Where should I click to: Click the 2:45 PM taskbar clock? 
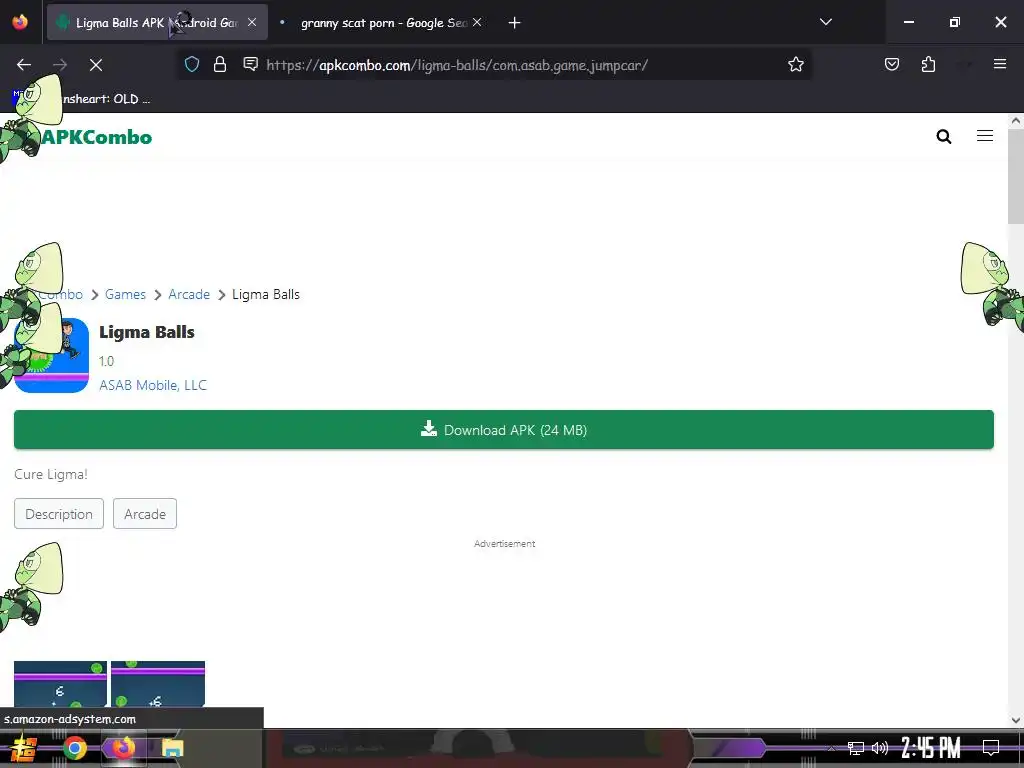[931, 748]
